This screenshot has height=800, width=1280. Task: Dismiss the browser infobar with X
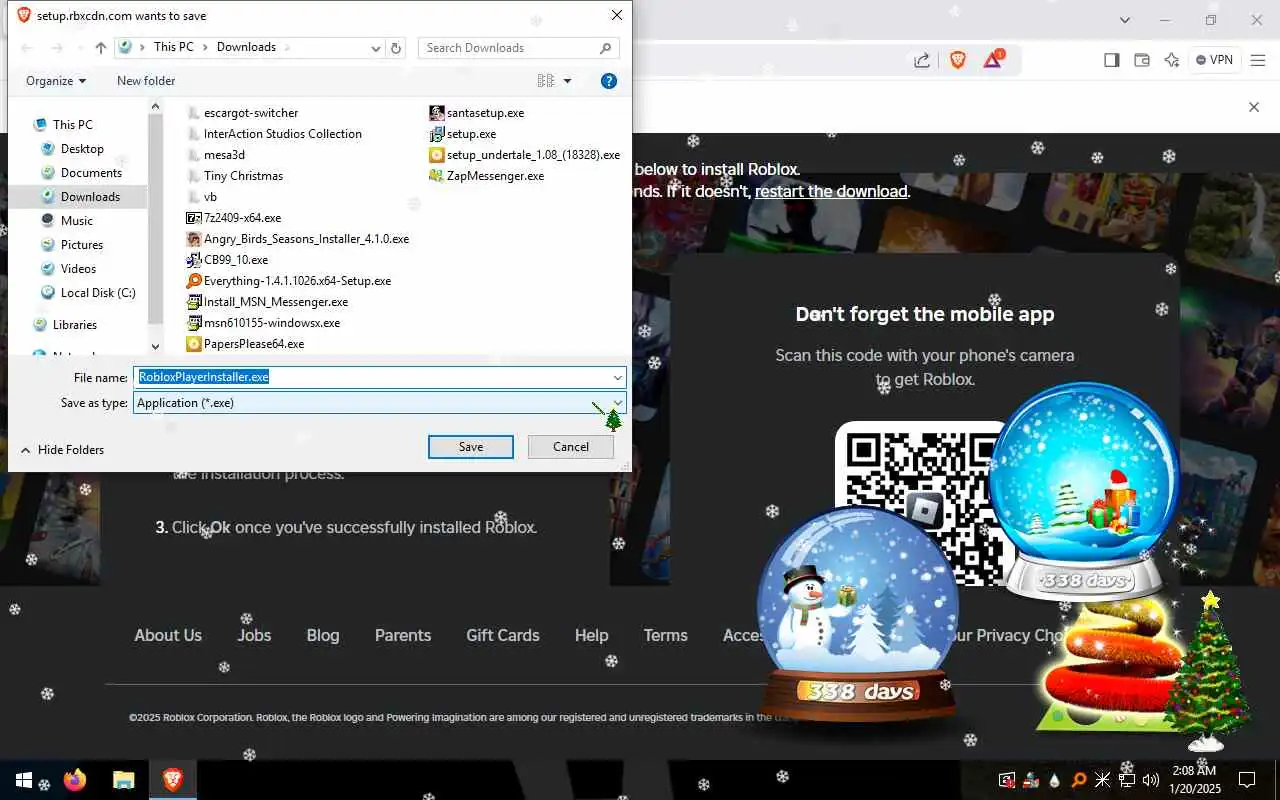tap(1254, 107)
